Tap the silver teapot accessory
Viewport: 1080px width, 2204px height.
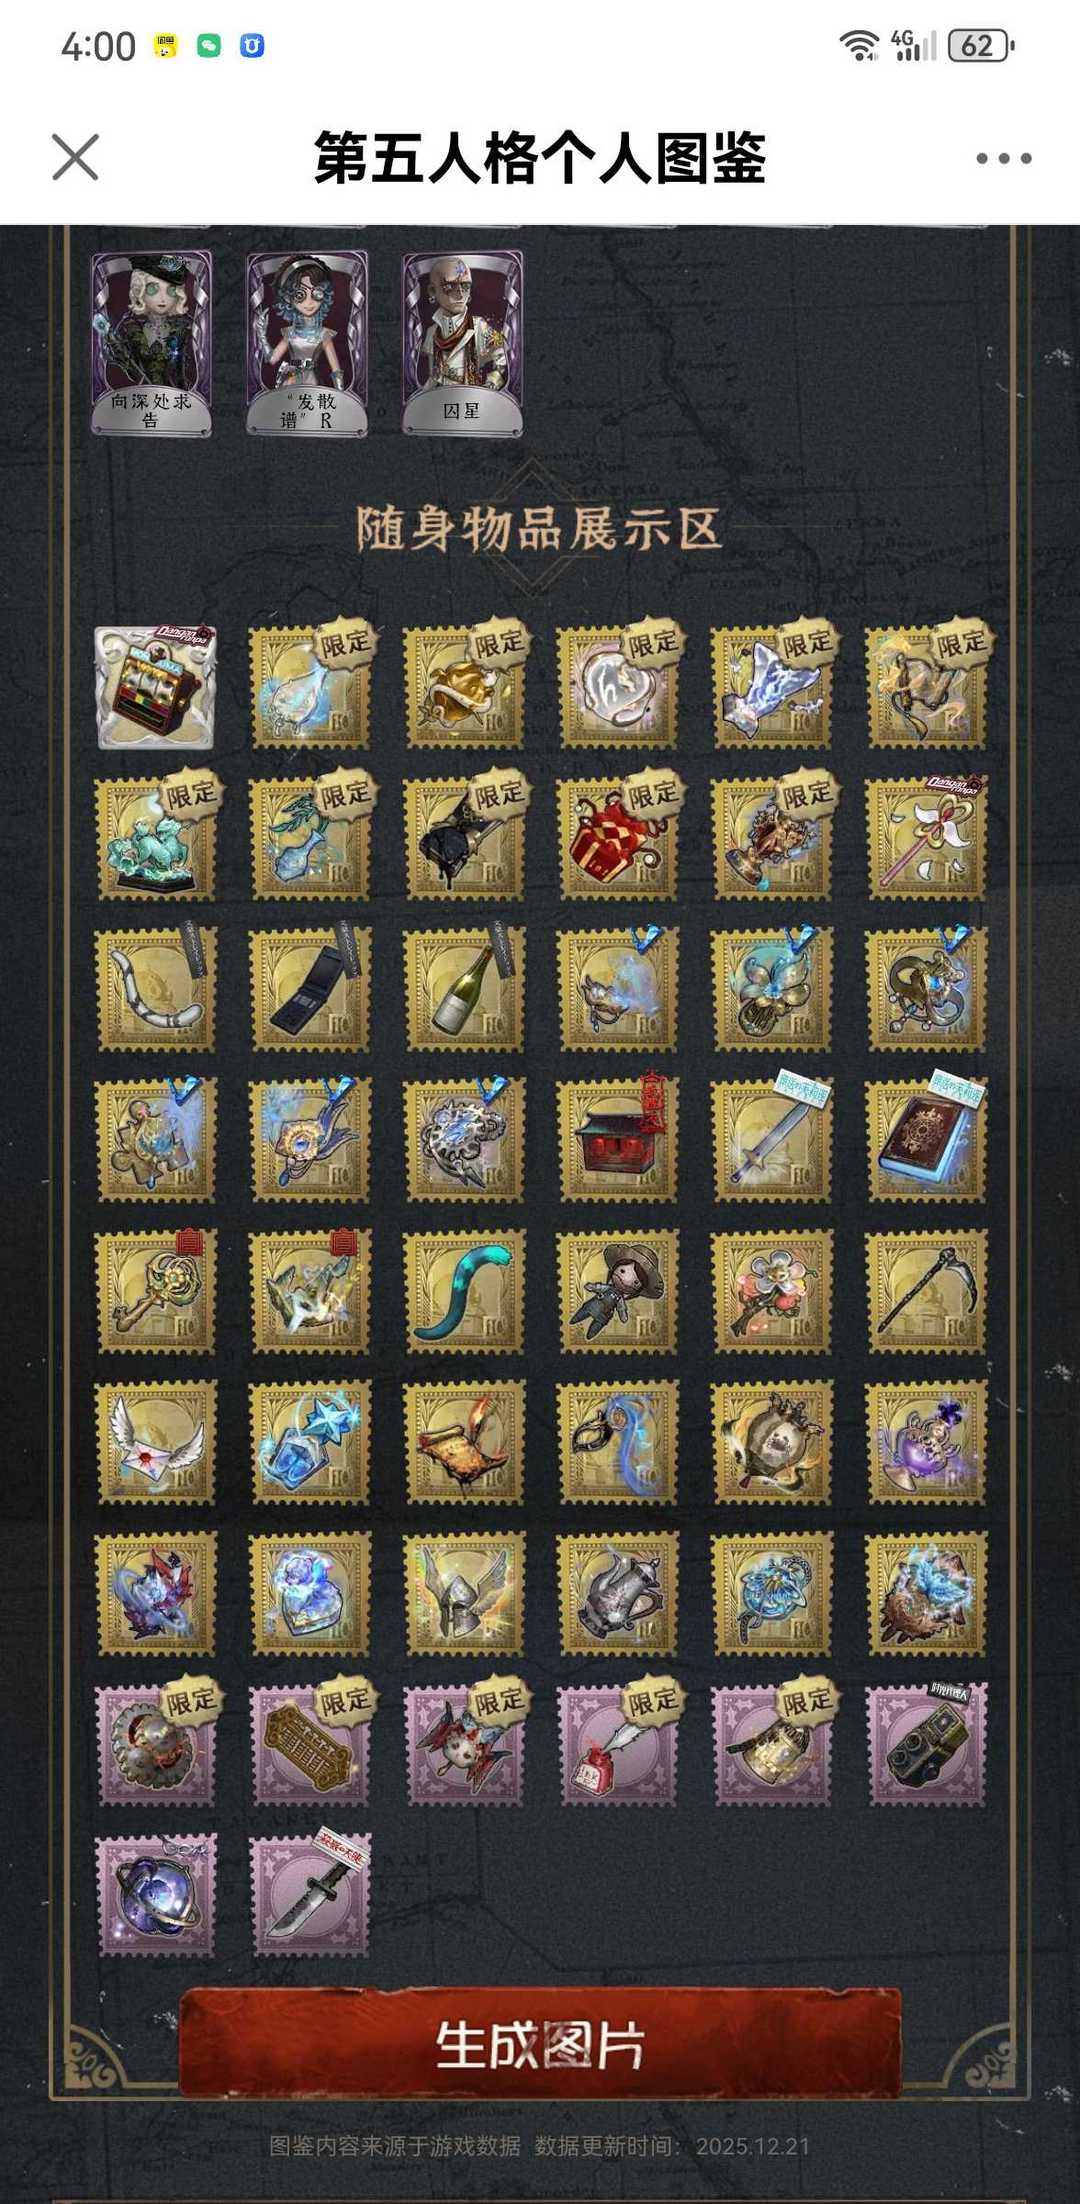coord(618,1594)
